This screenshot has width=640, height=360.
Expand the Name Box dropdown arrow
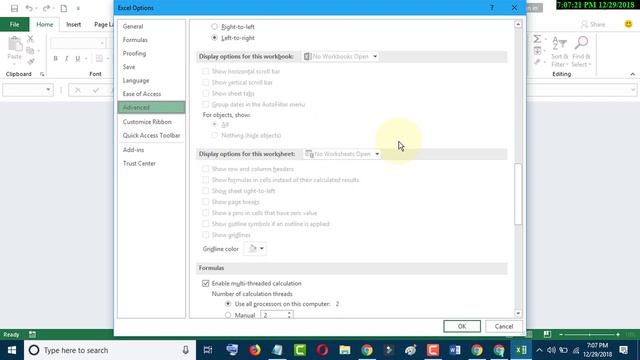coord(48,90)
